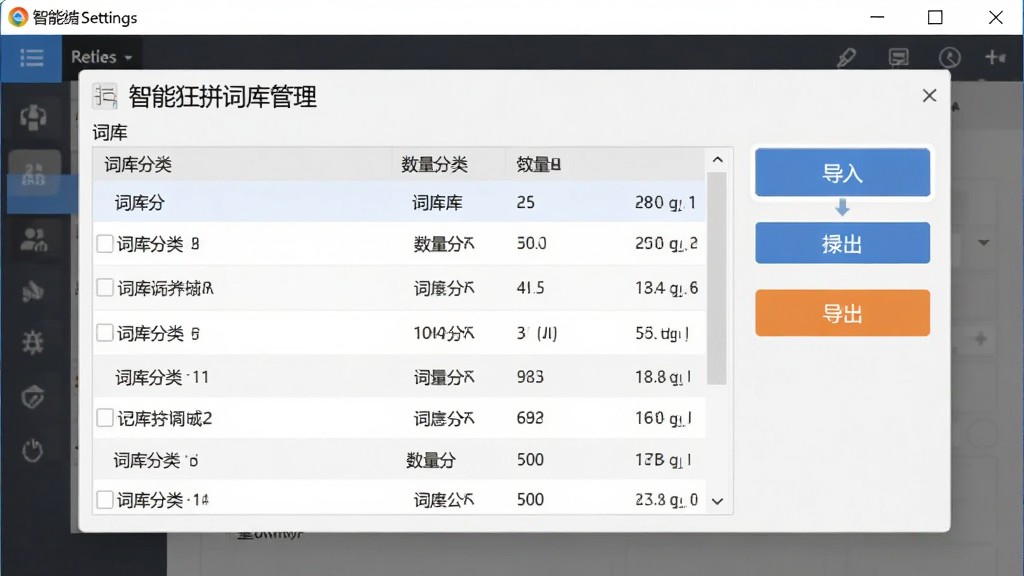Tick the checkbox in the 41.5 row
Image resolution: width=1024 pixels, height=576 pixels.
(x=104, y=287)
